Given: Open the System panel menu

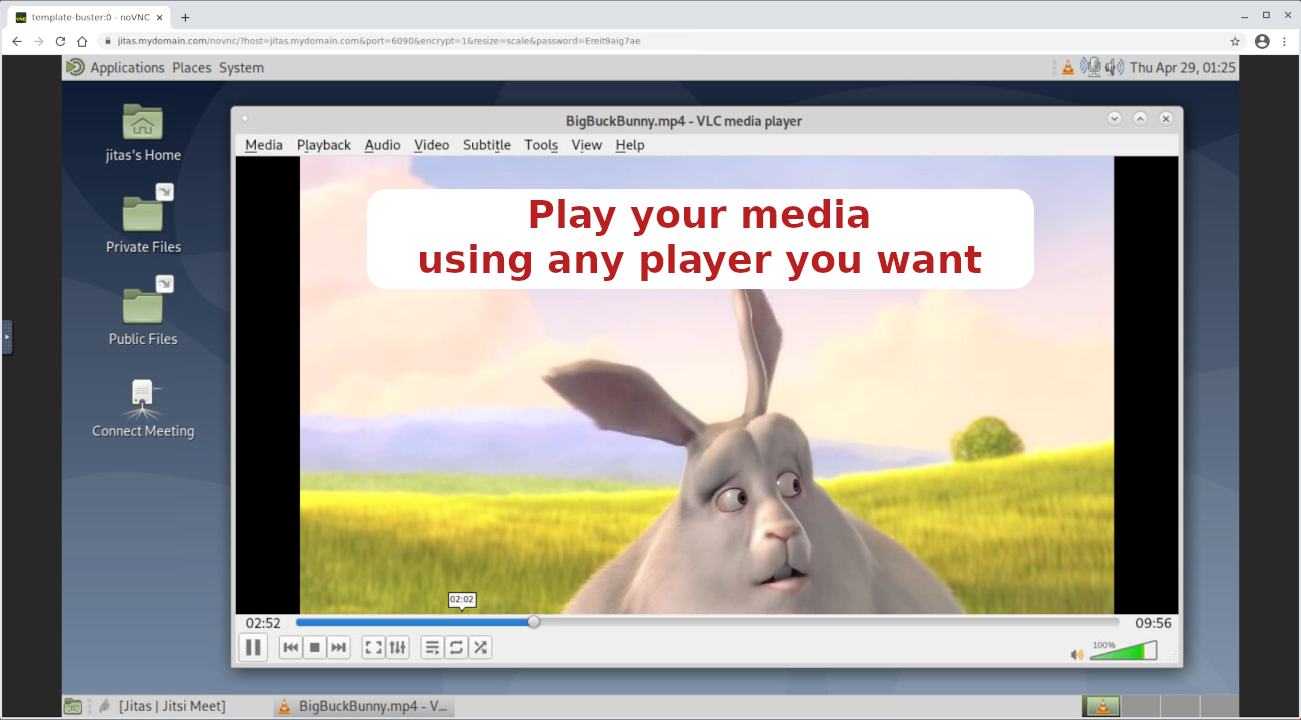Looking at the screenshot, I should [x=241, y=68].
